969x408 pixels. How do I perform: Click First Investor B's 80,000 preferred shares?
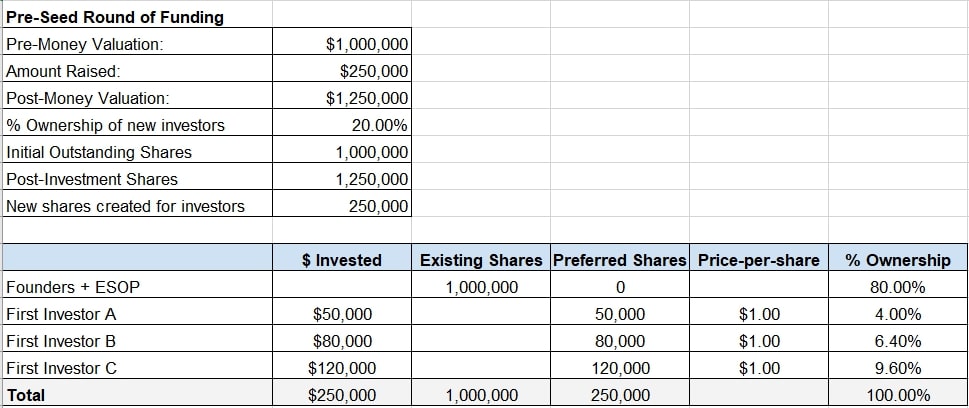[620, 341]
